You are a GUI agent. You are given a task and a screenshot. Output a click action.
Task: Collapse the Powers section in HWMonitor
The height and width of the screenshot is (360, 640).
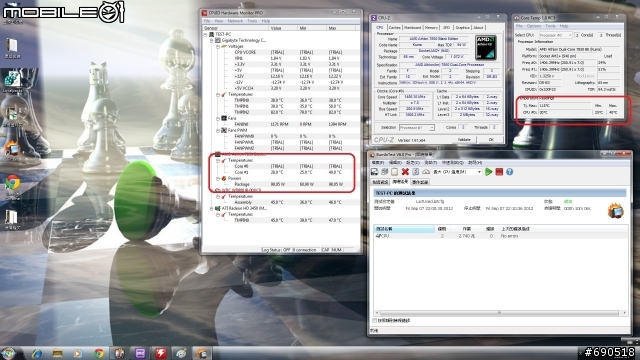pos(218,178)
